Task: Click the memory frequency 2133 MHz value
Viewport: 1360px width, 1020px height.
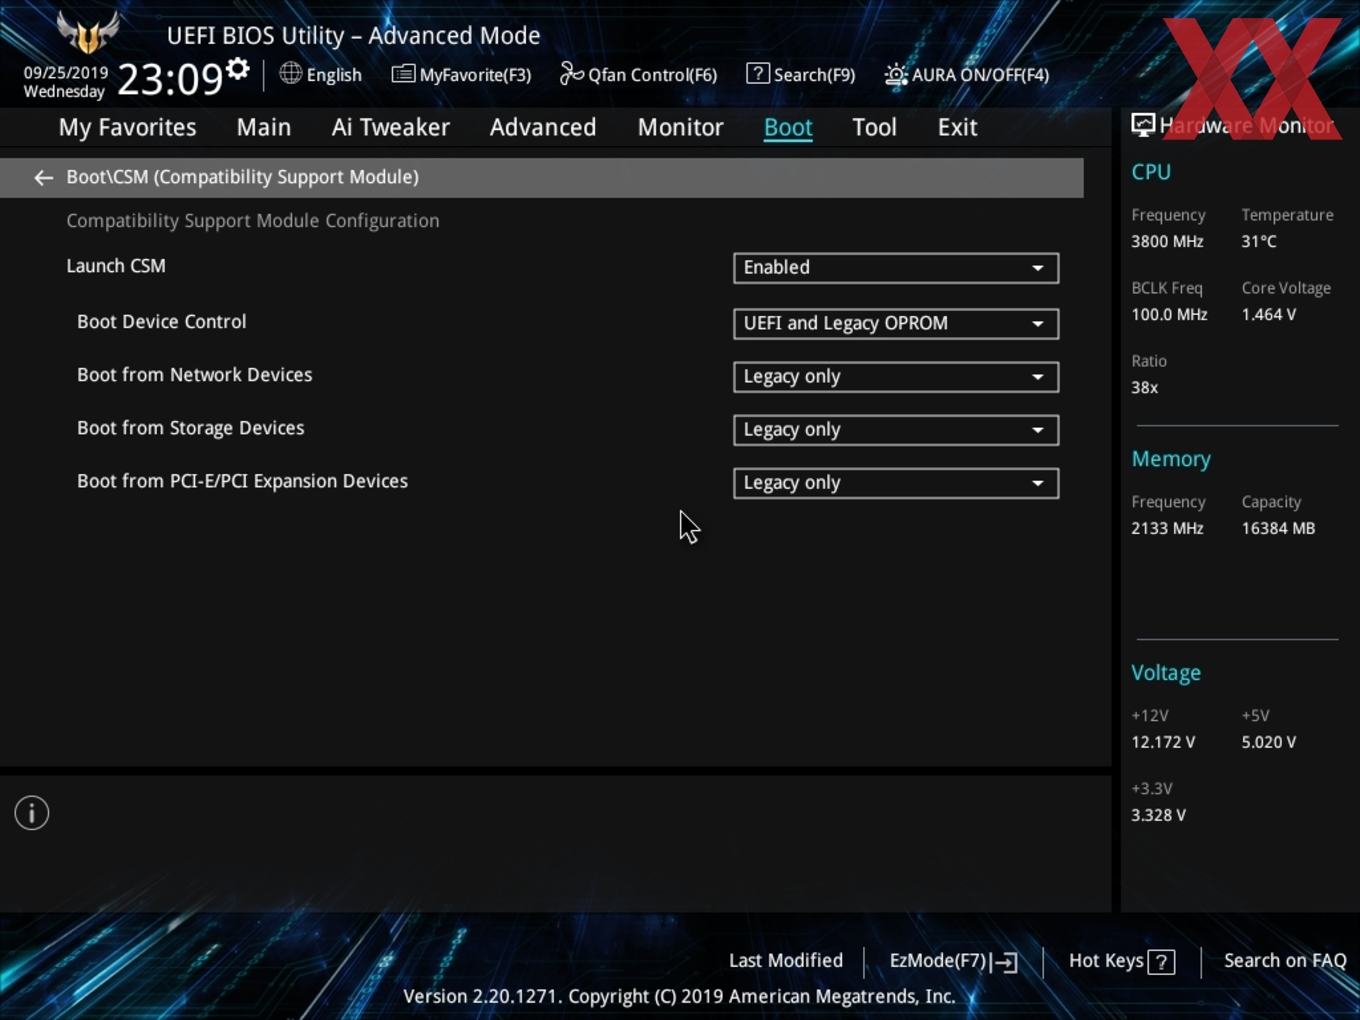Action: [1167, 529]
